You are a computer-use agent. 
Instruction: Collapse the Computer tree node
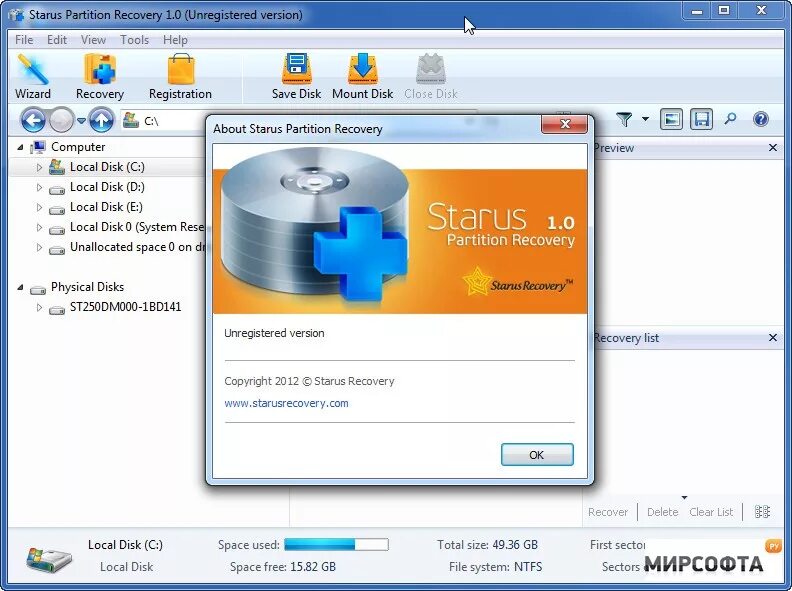click(x=20, y=147)
